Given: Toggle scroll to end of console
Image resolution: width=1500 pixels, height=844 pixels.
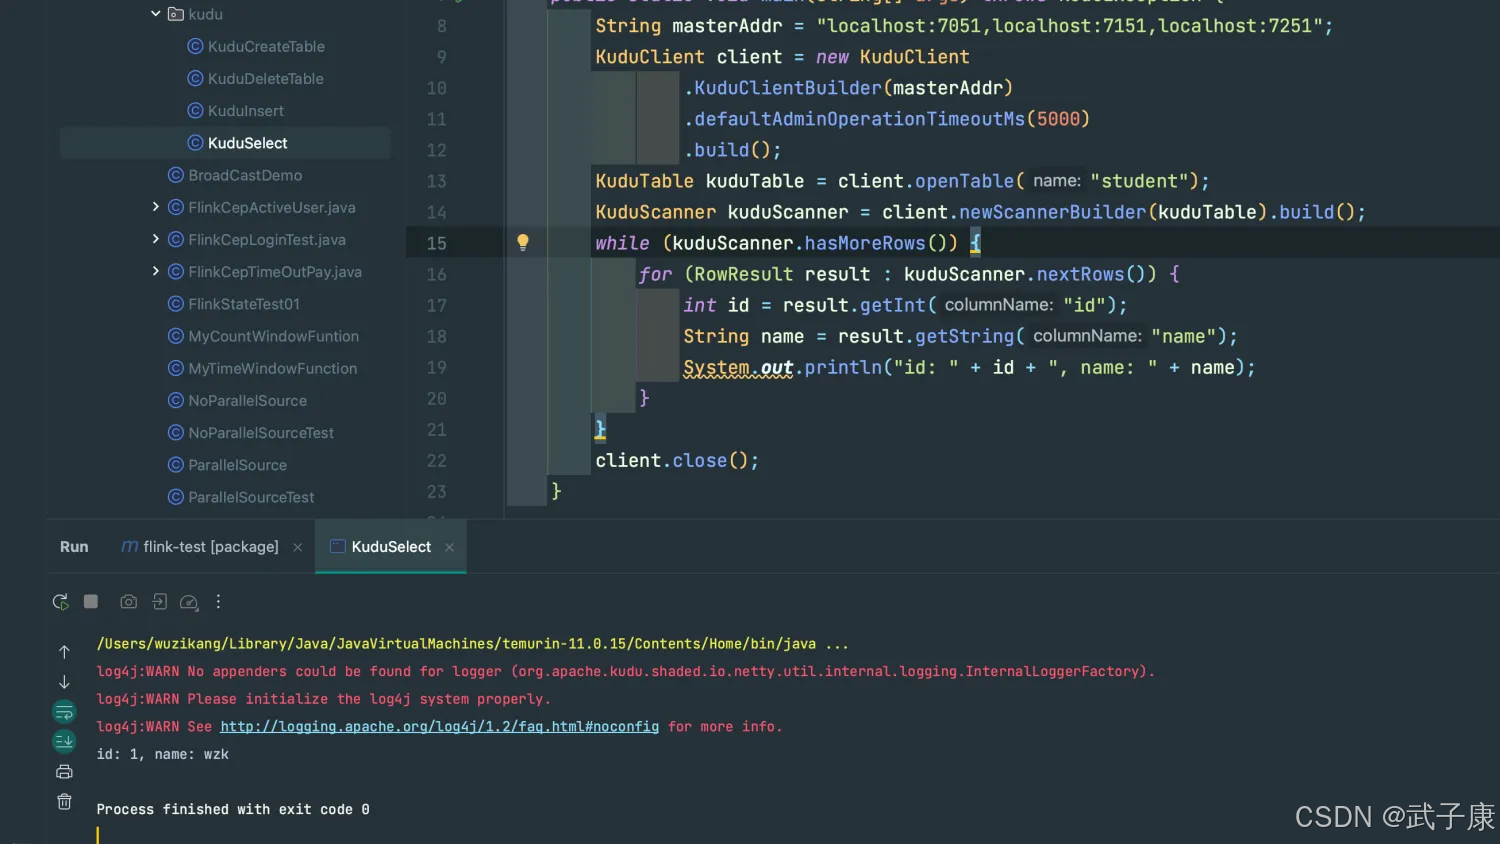Looking at the screenshot, I should (64, 741).
